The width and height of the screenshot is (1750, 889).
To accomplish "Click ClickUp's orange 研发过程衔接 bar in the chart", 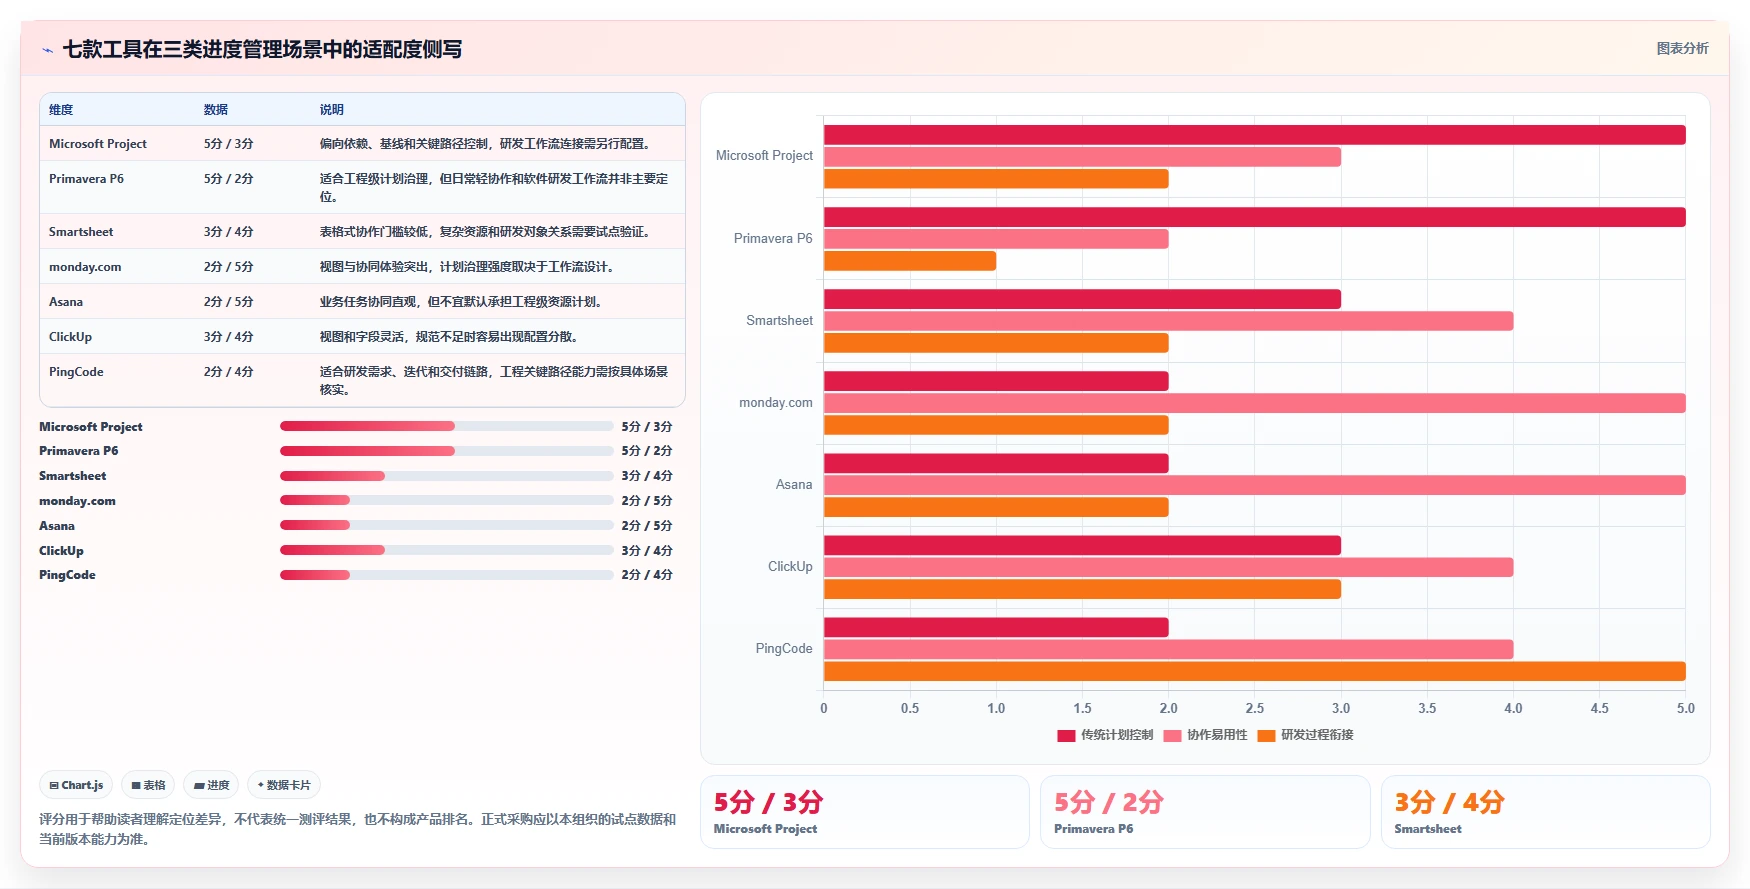I will coord(1082,590).
